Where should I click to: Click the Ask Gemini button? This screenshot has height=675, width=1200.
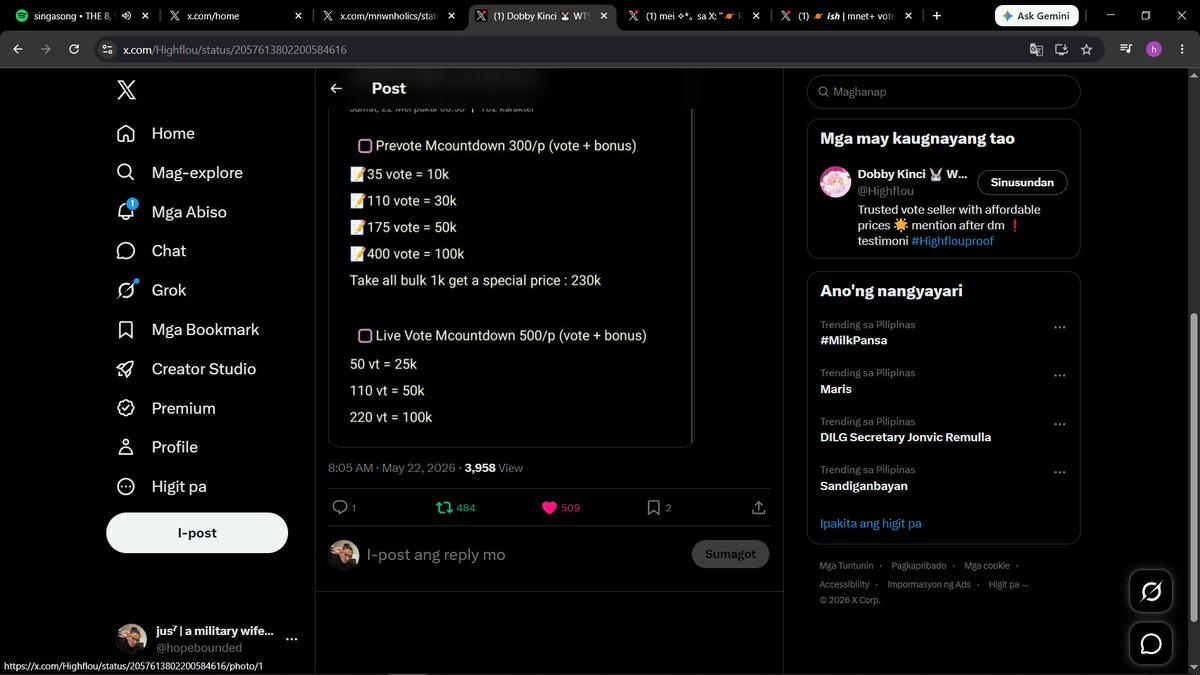[x=1036, y=16]
